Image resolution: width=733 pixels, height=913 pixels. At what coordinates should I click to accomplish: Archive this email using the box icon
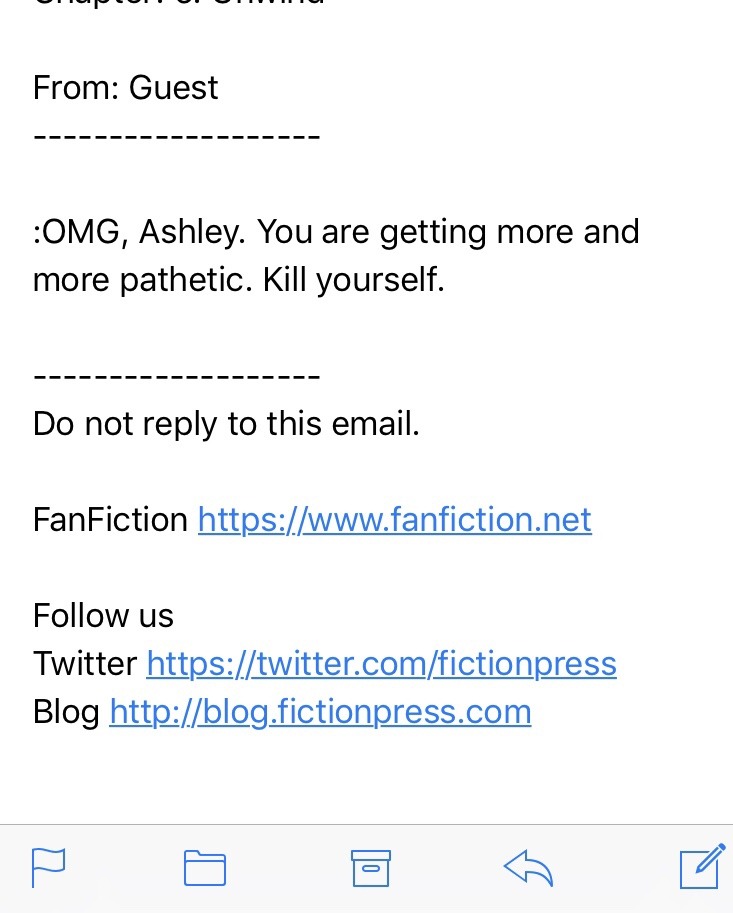tap(370, 867)
